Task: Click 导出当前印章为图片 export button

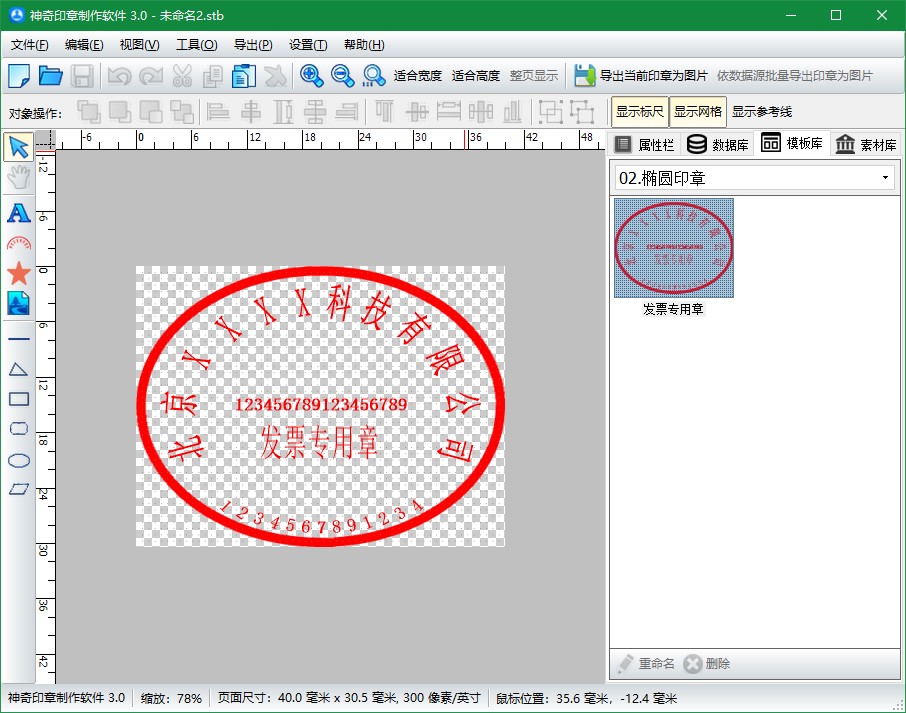Action: (641, 75)
